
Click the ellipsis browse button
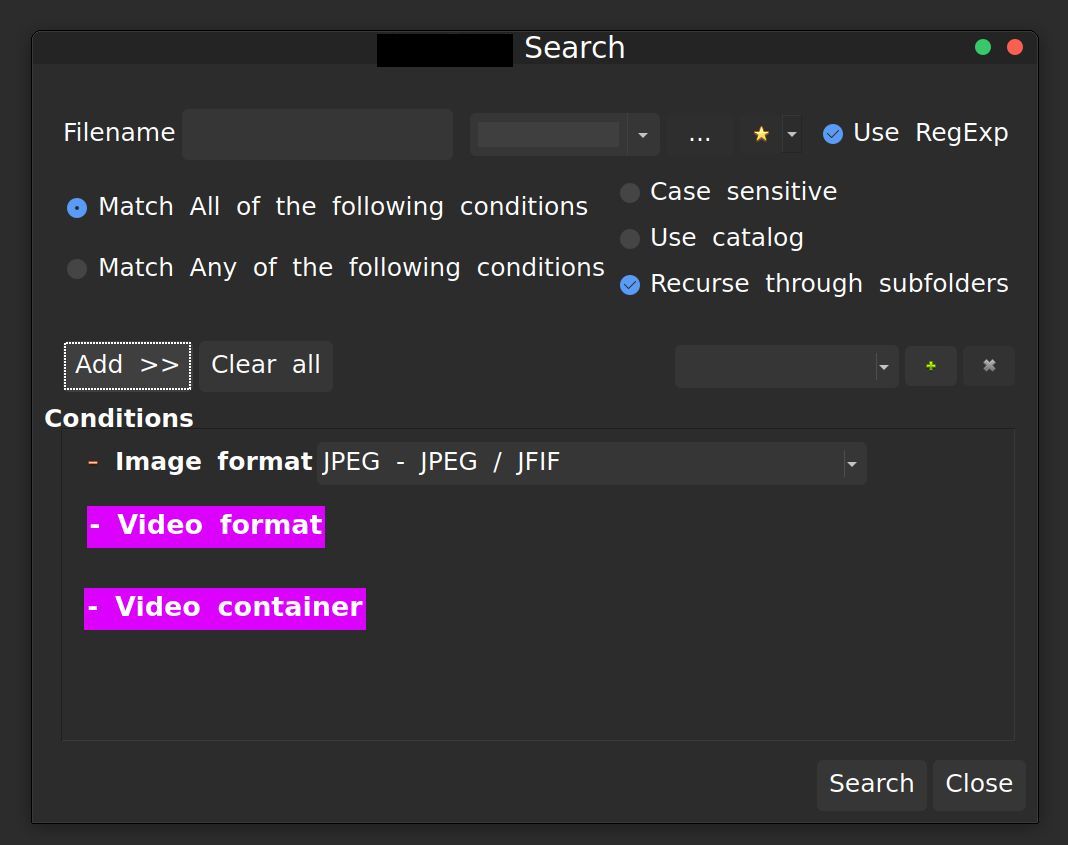pyautogui.click(x=700, y=135)
